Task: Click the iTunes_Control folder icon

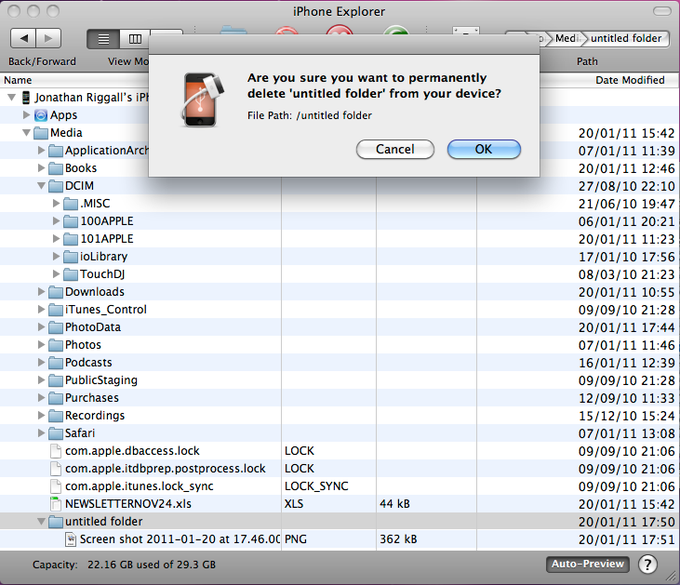Action: [56, 310]
